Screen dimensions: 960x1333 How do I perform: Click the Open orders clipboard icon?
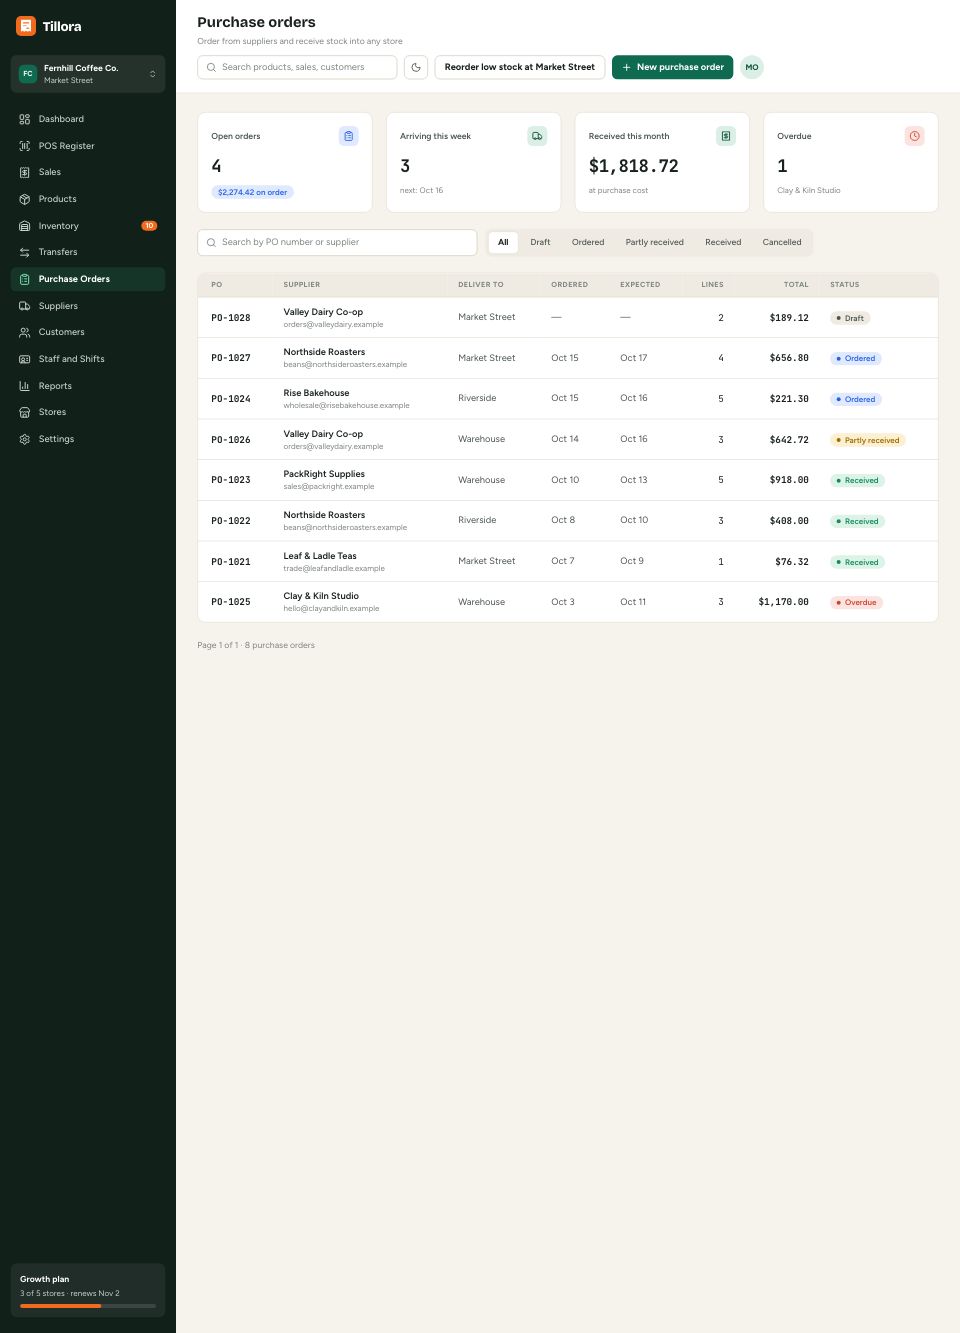tap(348, 136)
